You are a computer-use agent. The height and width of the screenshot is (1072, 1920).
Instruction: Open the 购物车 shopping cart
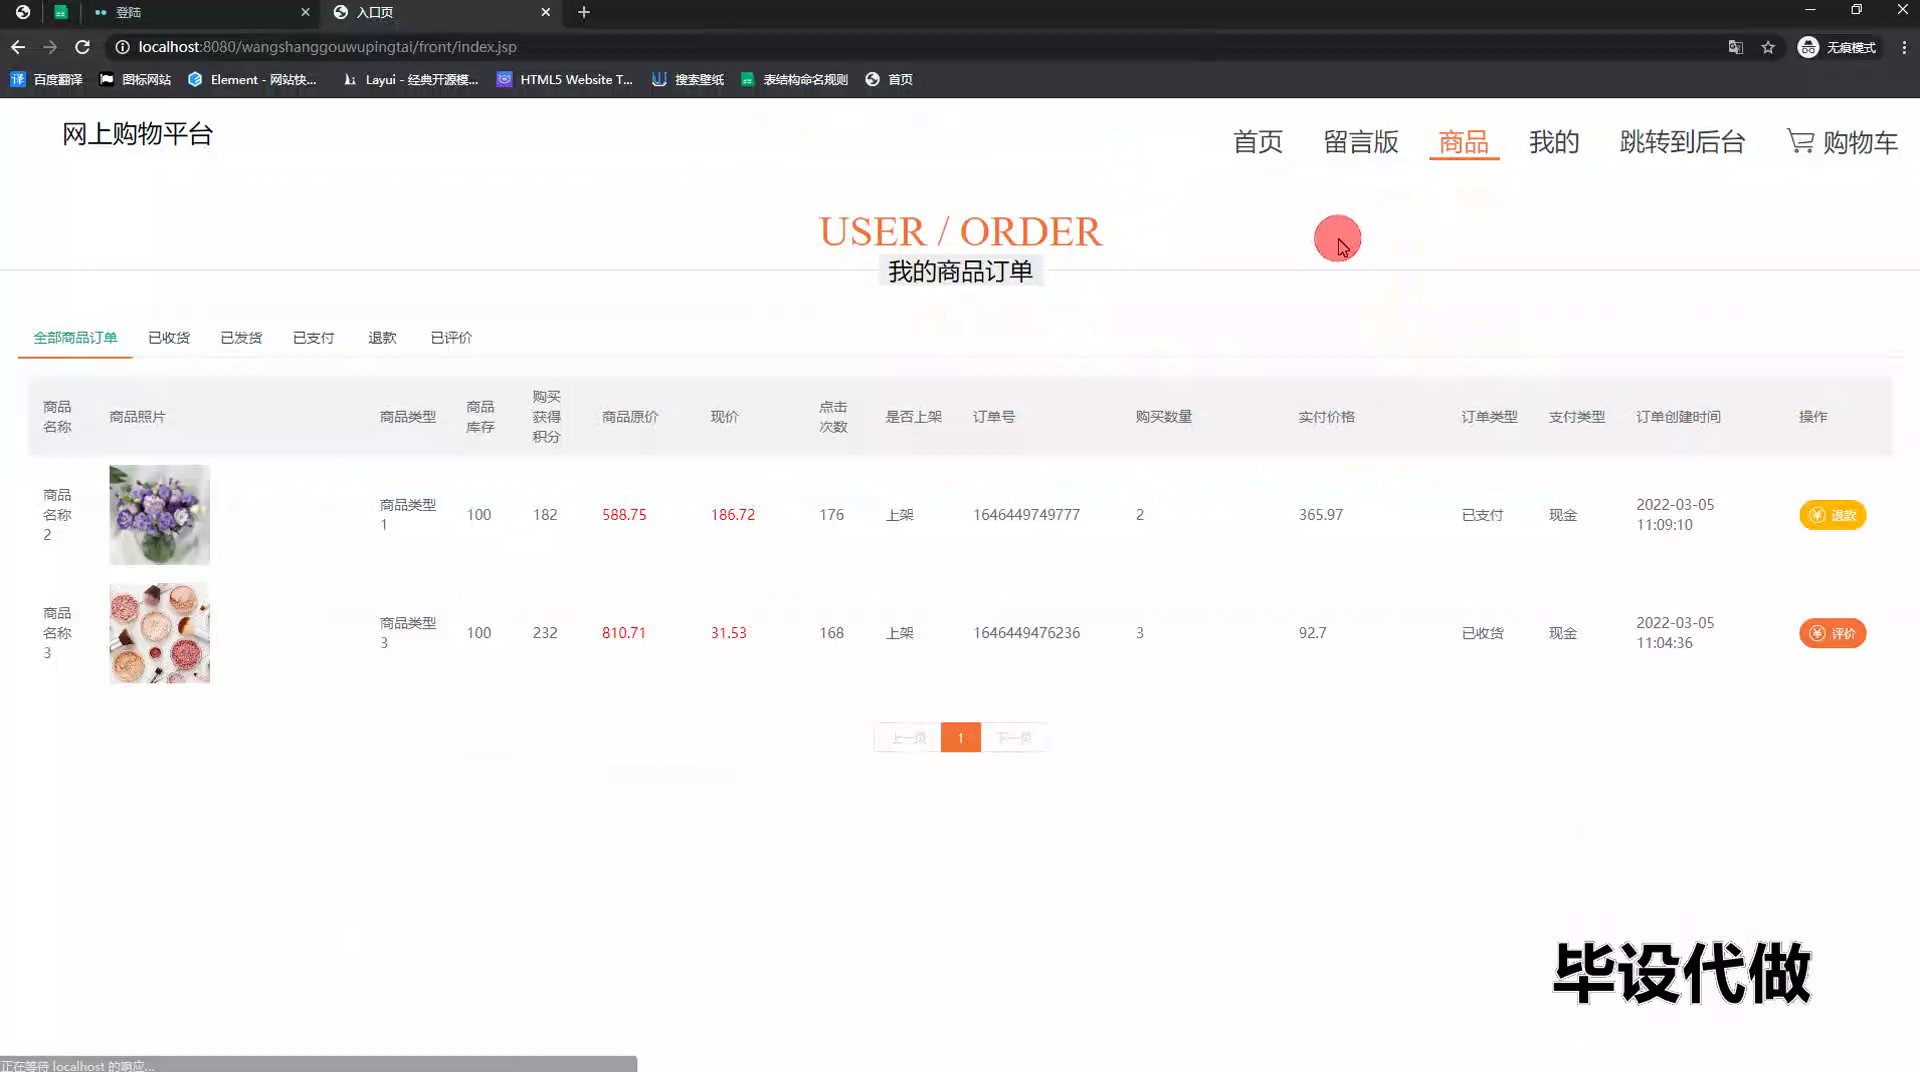(1842, 142)
